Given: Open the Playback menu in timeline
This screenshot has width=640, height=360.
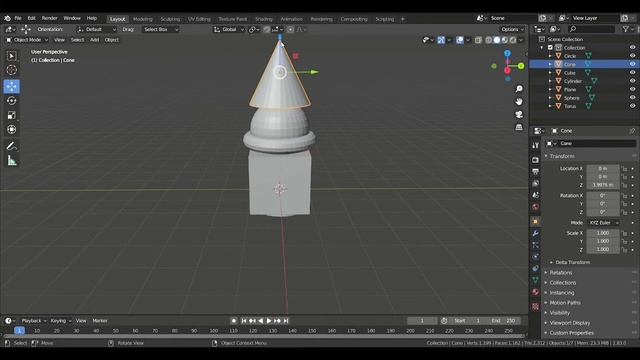Looking at the screenshot, I should [33, 321].
